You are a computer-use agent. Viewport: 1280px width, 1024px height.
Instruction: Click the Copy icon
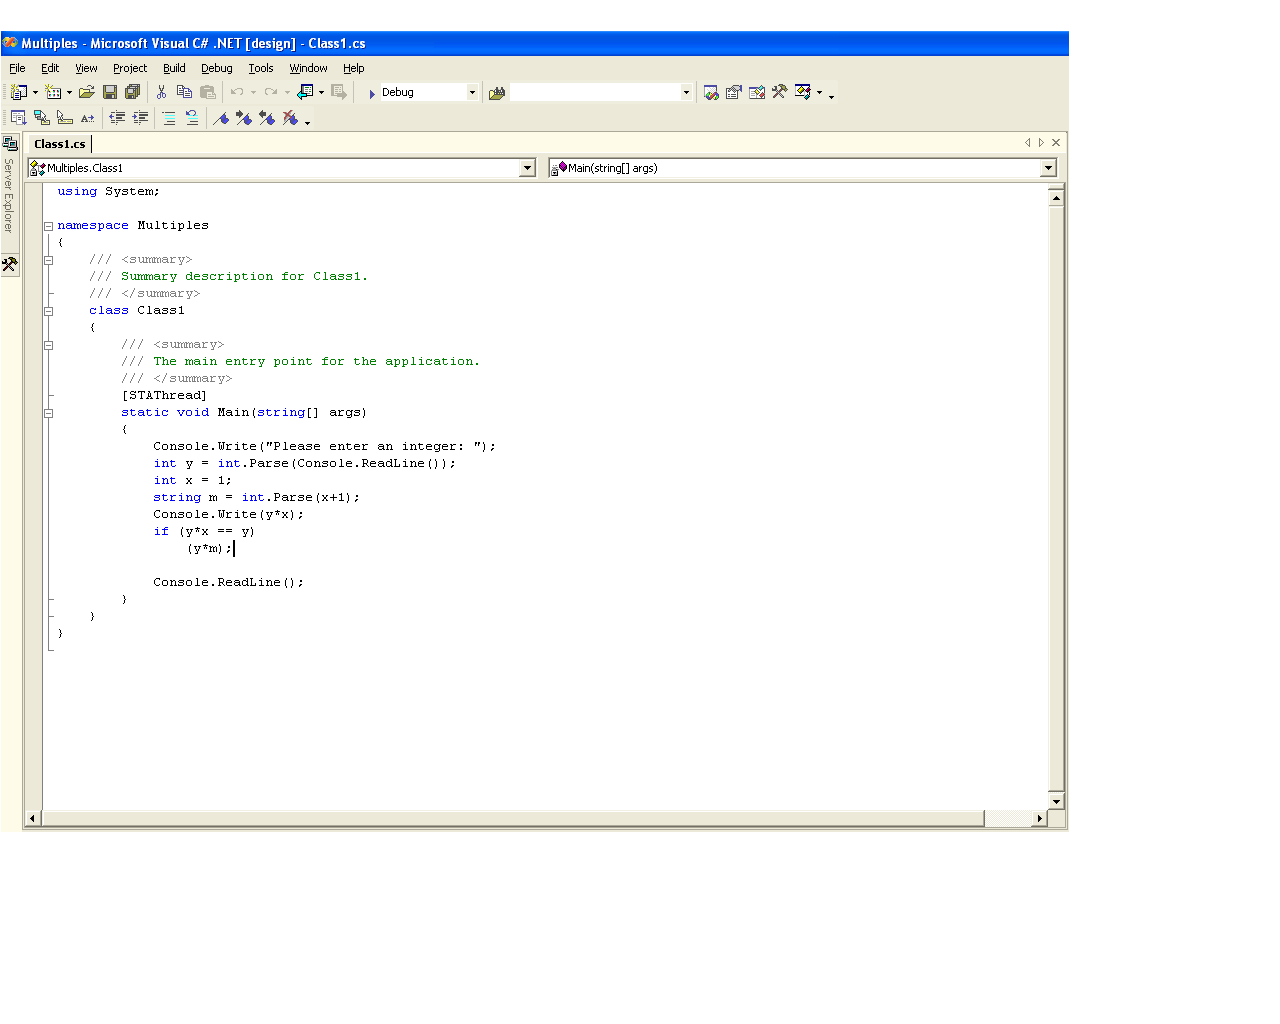pyautogui.click(x=184, y=92)
